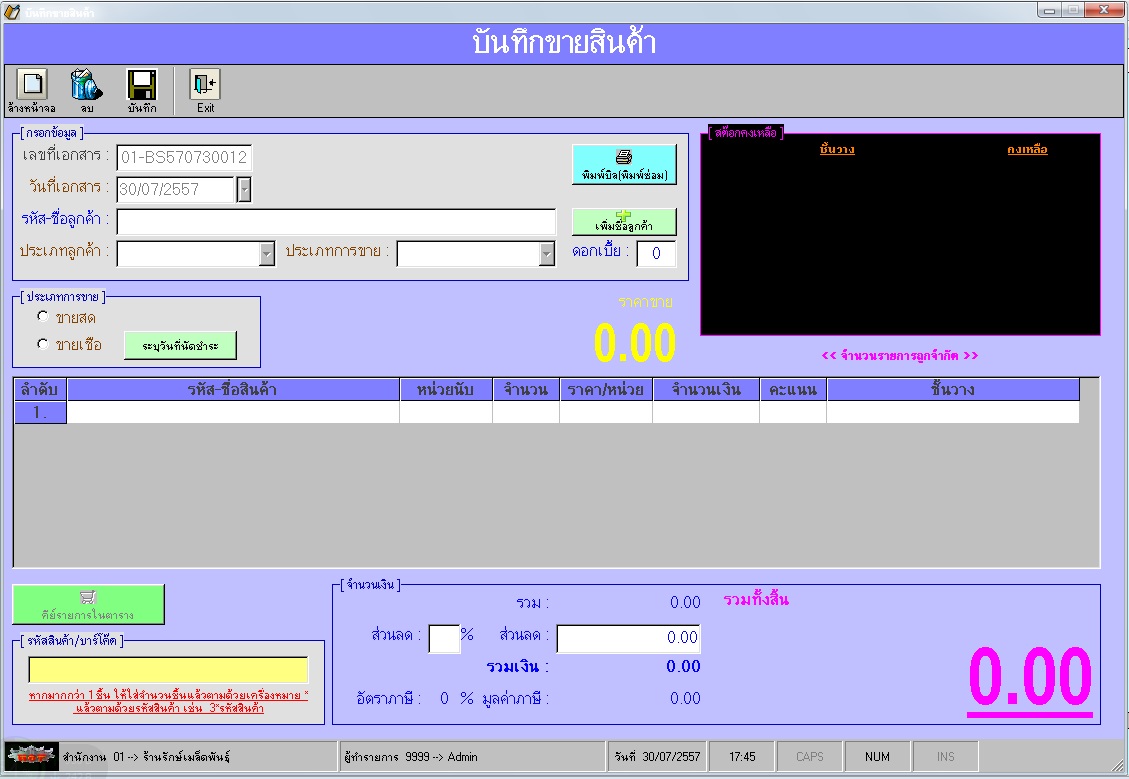This screenshot has height=779, width=1129.
Task: Click the คะแนน column header
Action: (793, 390)
